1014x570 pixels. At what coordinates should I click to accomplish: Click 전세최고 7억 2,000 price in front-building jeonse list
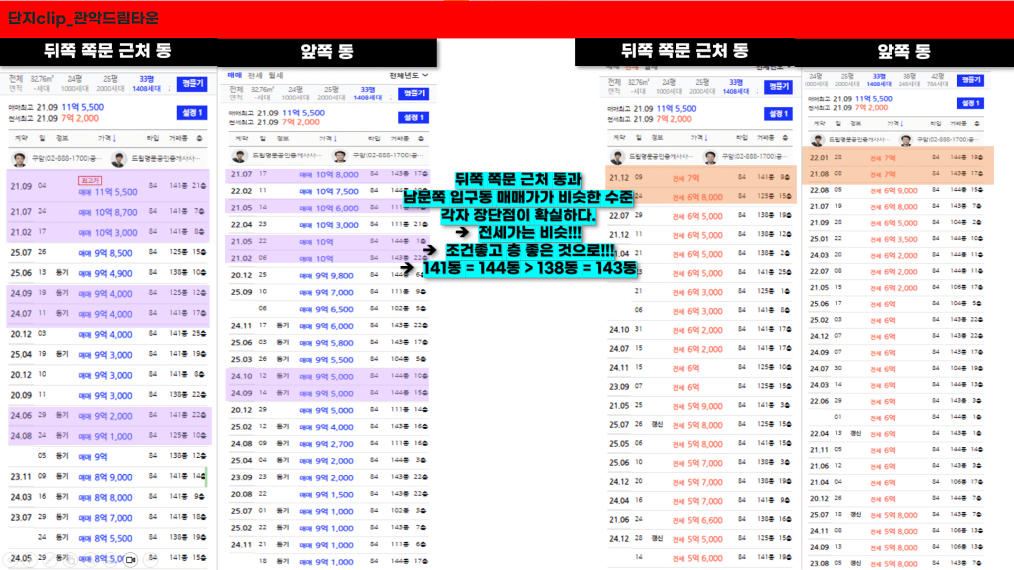[874, 107]
